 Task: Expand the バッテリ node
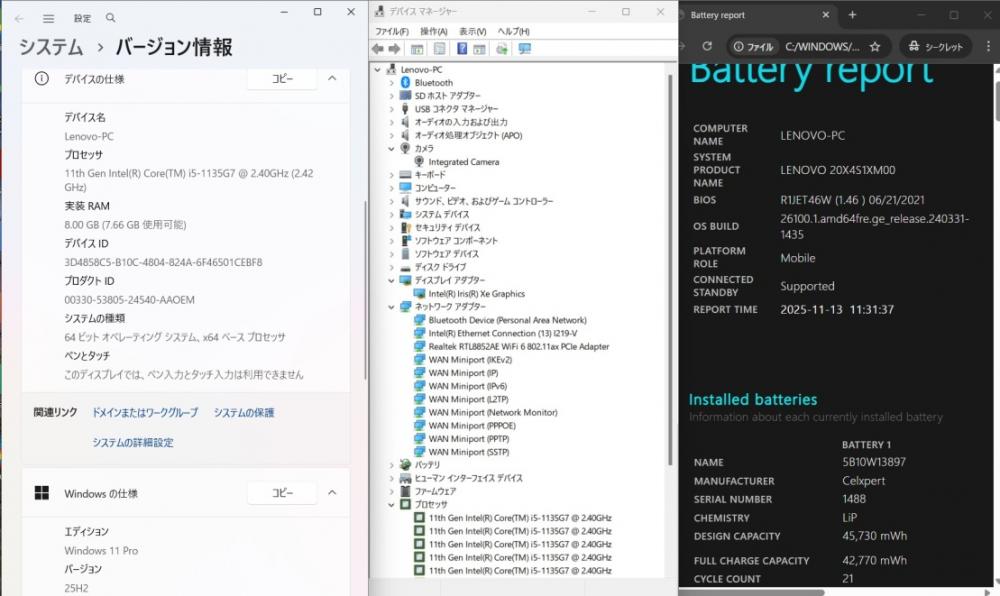(392, 465)
